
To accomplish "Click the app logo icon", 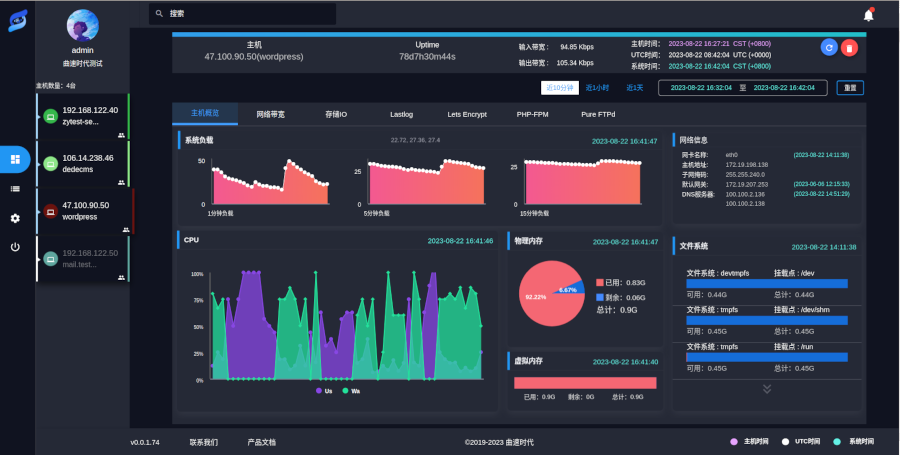I will click(17, 21).
